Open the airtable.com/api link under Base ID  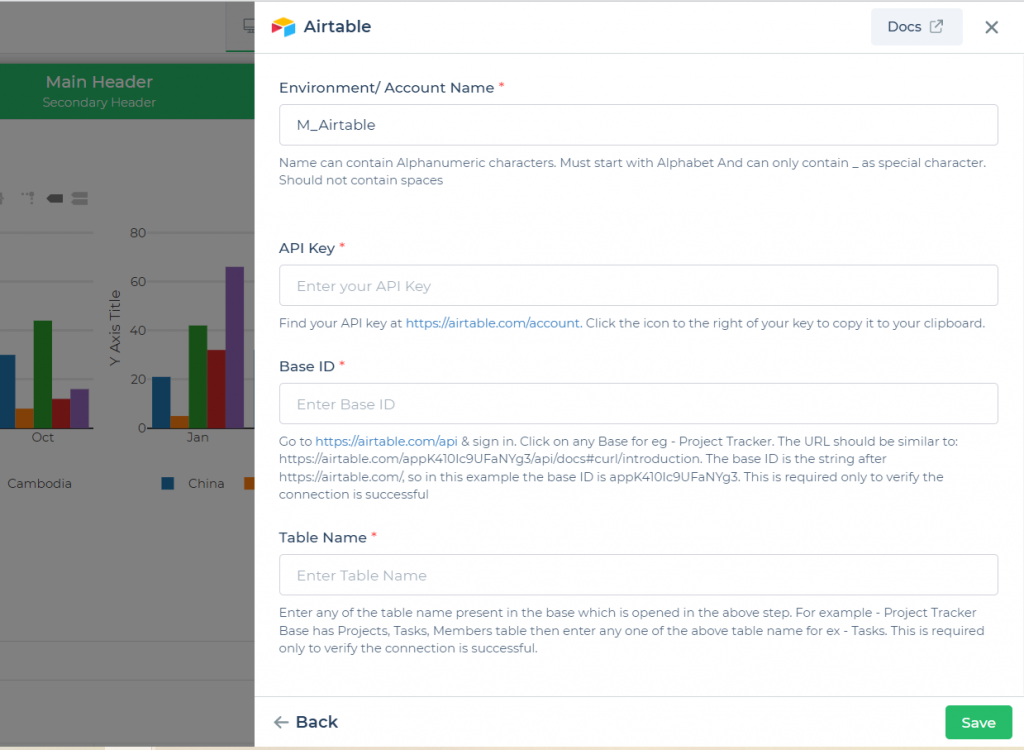pyautogui.click(x=348, y=441)
